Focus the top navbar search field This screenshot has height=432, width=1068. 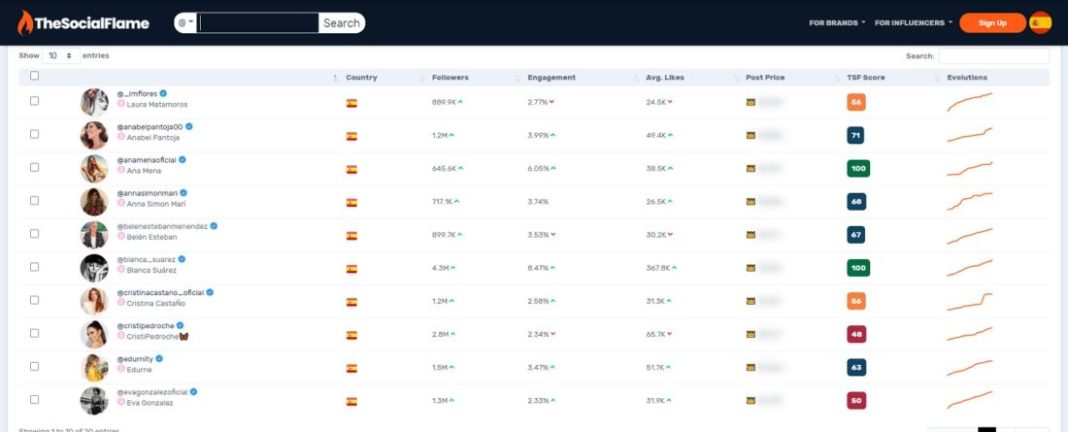tap(258, 22)
